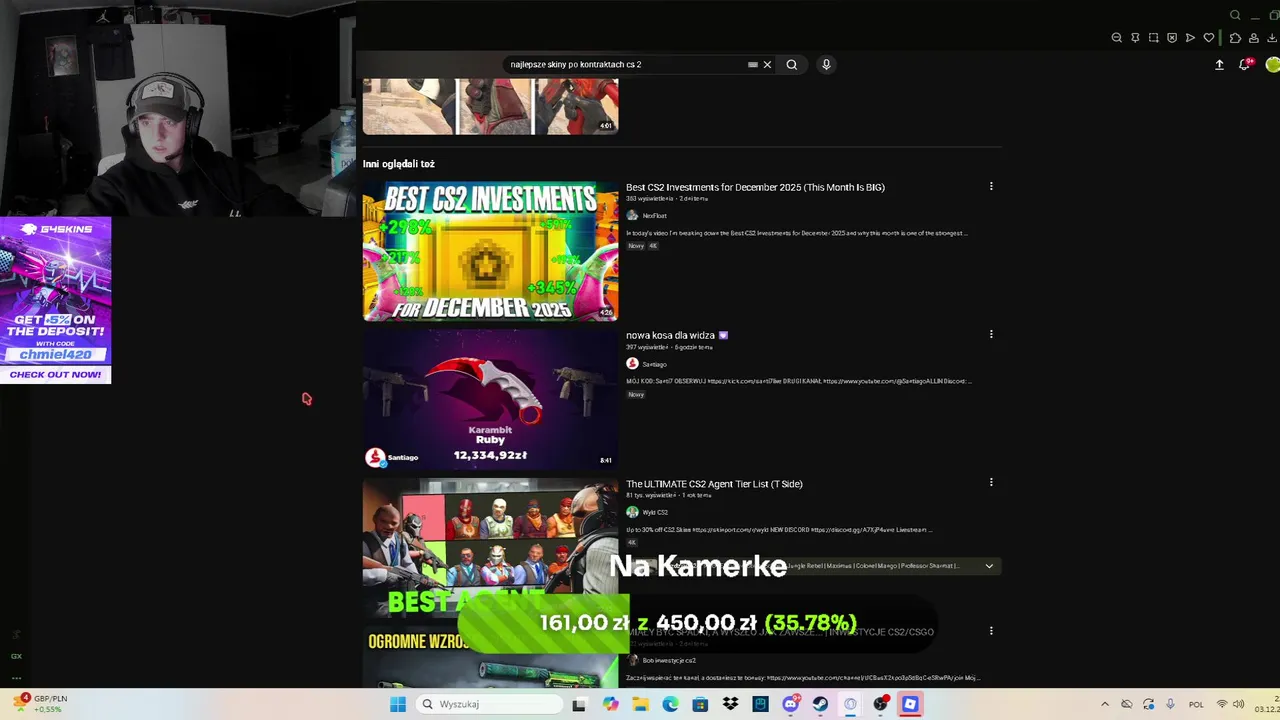Open the search tabs magnifier at window top
Image resolution: width=1280 pixels, height=720 pixels.
tap(1235, 15)
